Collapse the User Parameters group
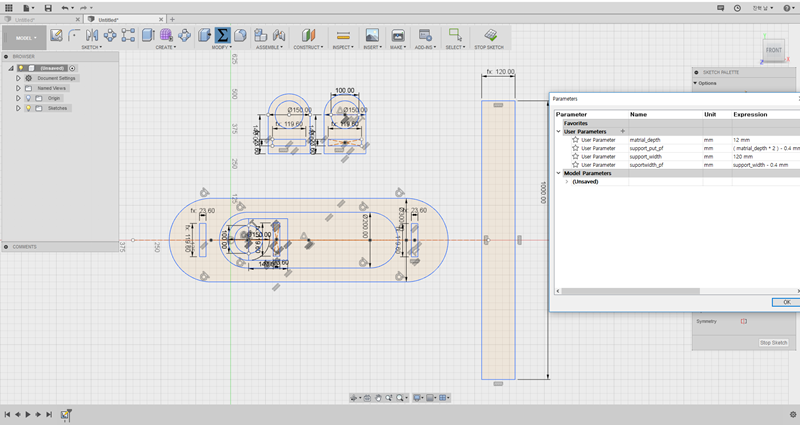This screenshot has width=800, height=425. tap(559, 131)
